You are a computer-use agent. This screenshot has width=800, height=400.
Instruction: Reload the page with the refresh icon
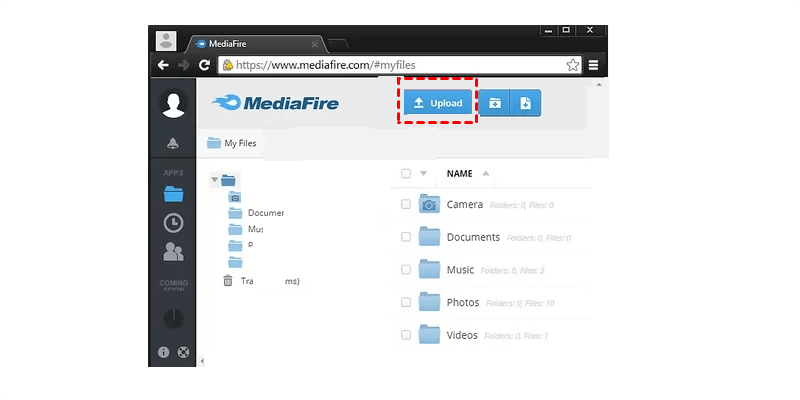tap(205, 65)
